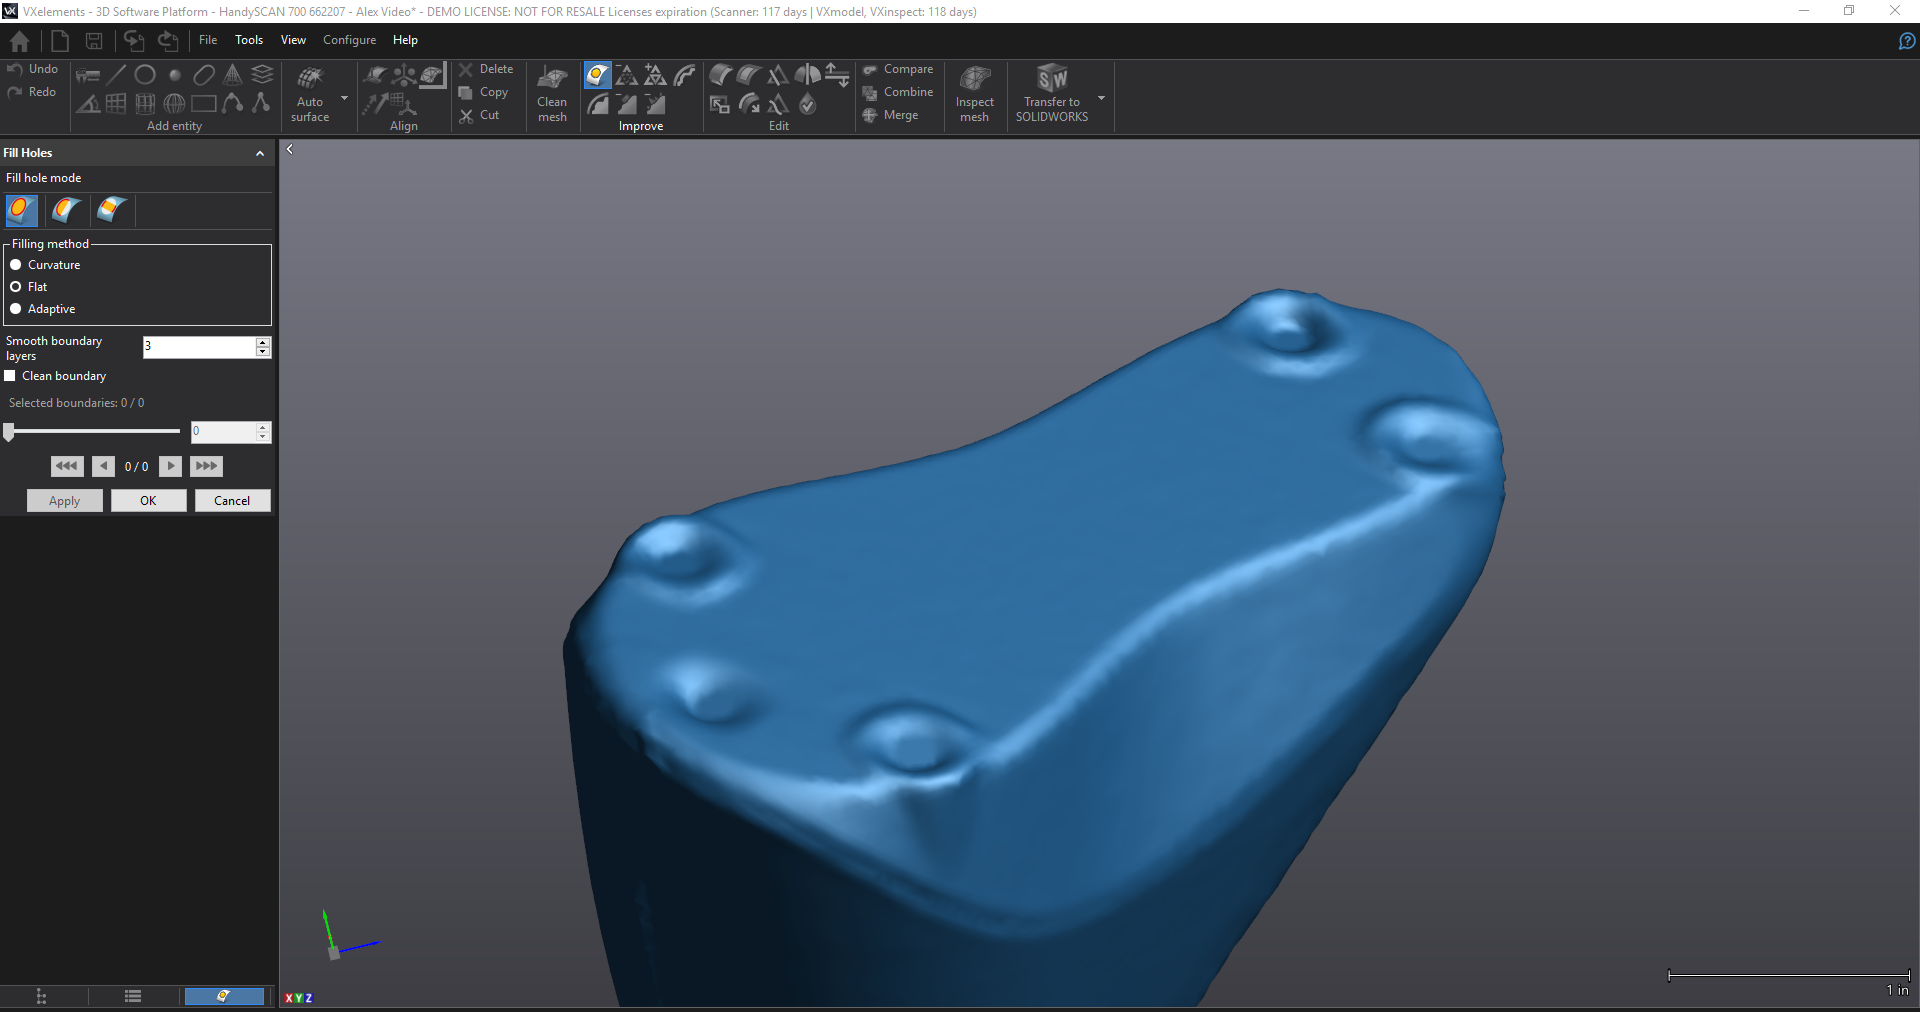
Task: Select the Adaptive filling method
Action: 16,309
